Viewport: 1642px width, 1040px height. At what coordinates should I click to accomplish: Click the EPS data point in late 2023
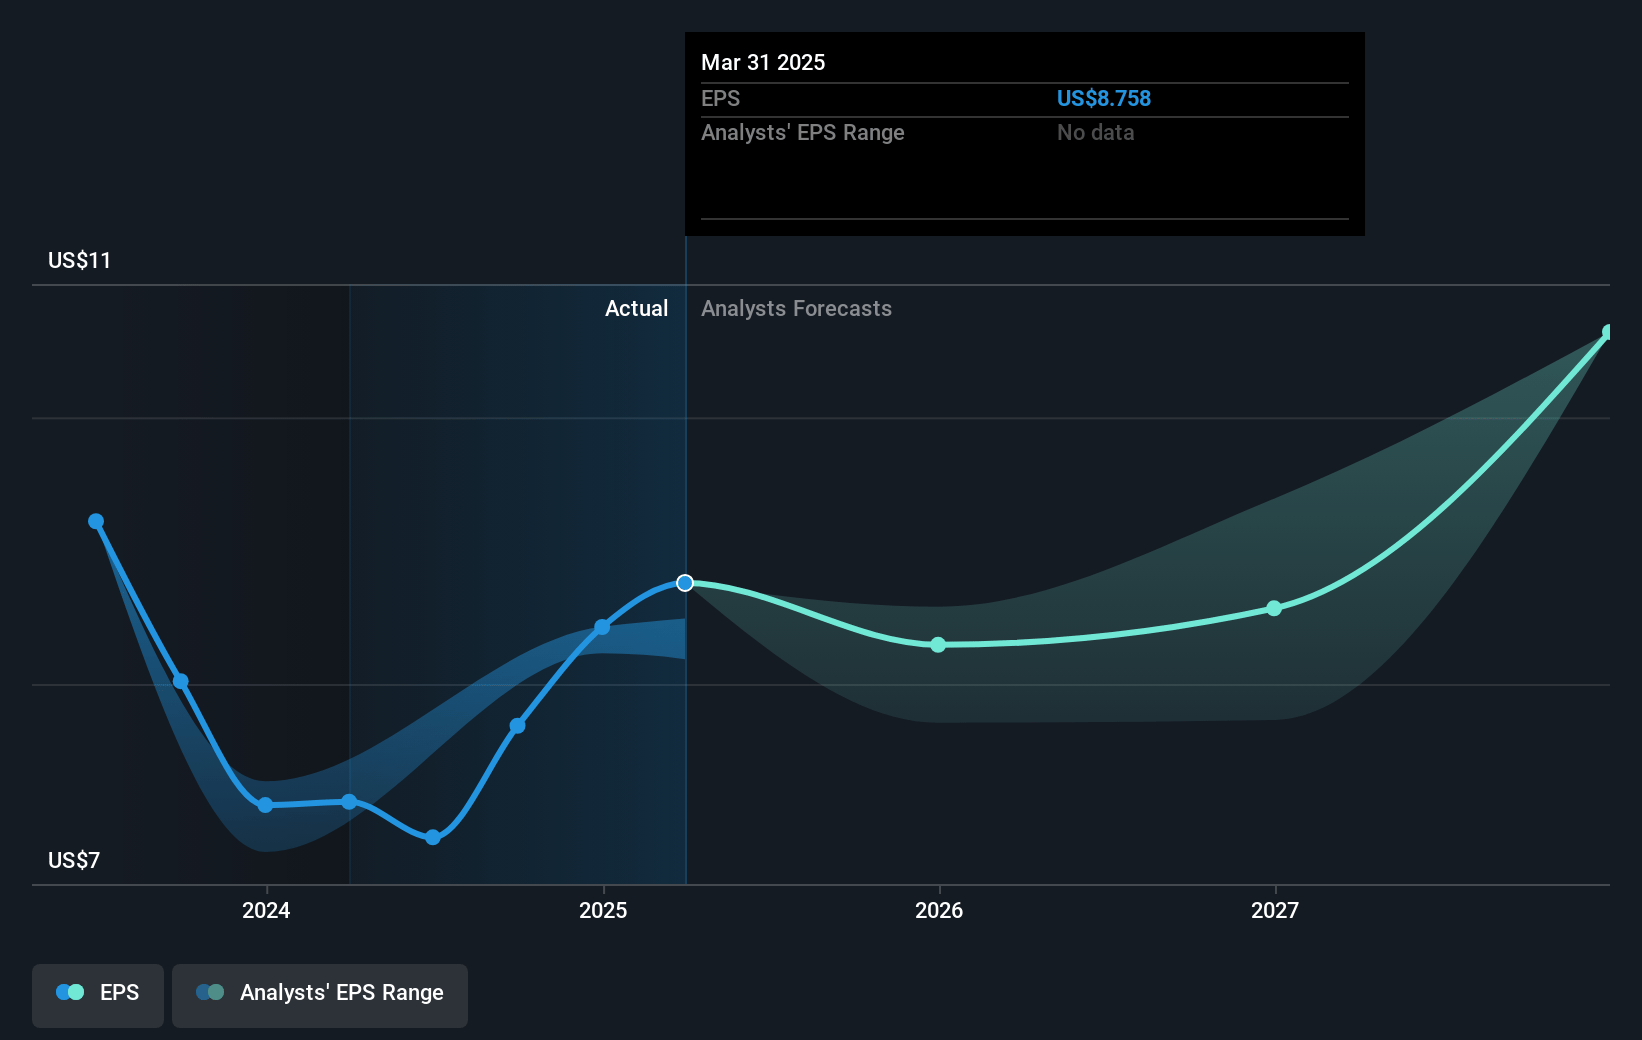(x=181, y=681)
